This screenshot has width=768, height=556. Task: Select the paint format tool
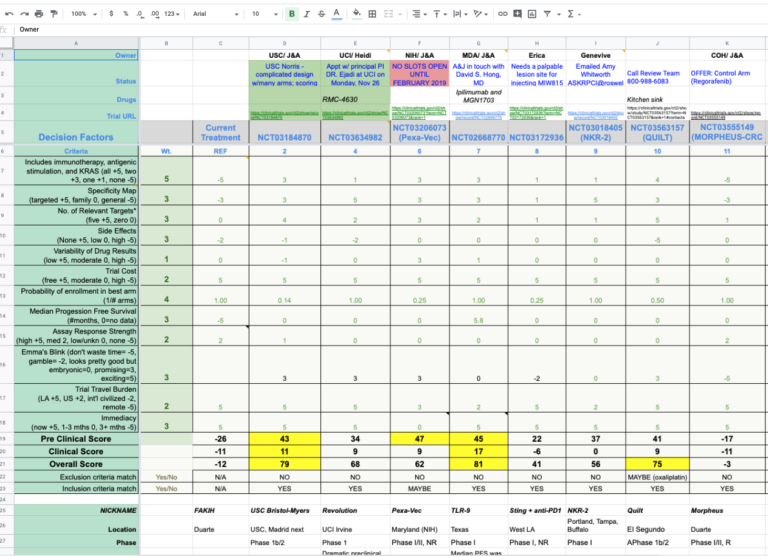[53, 14]
